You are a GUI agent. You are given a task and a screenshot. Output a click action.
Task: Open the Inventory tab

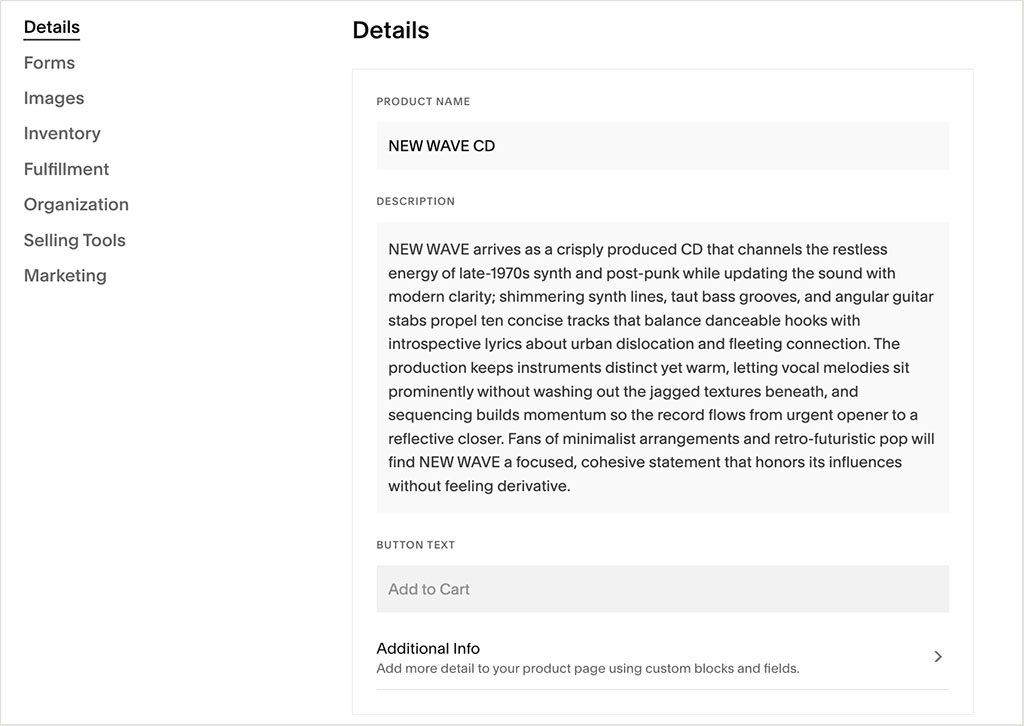coord(62,133)
